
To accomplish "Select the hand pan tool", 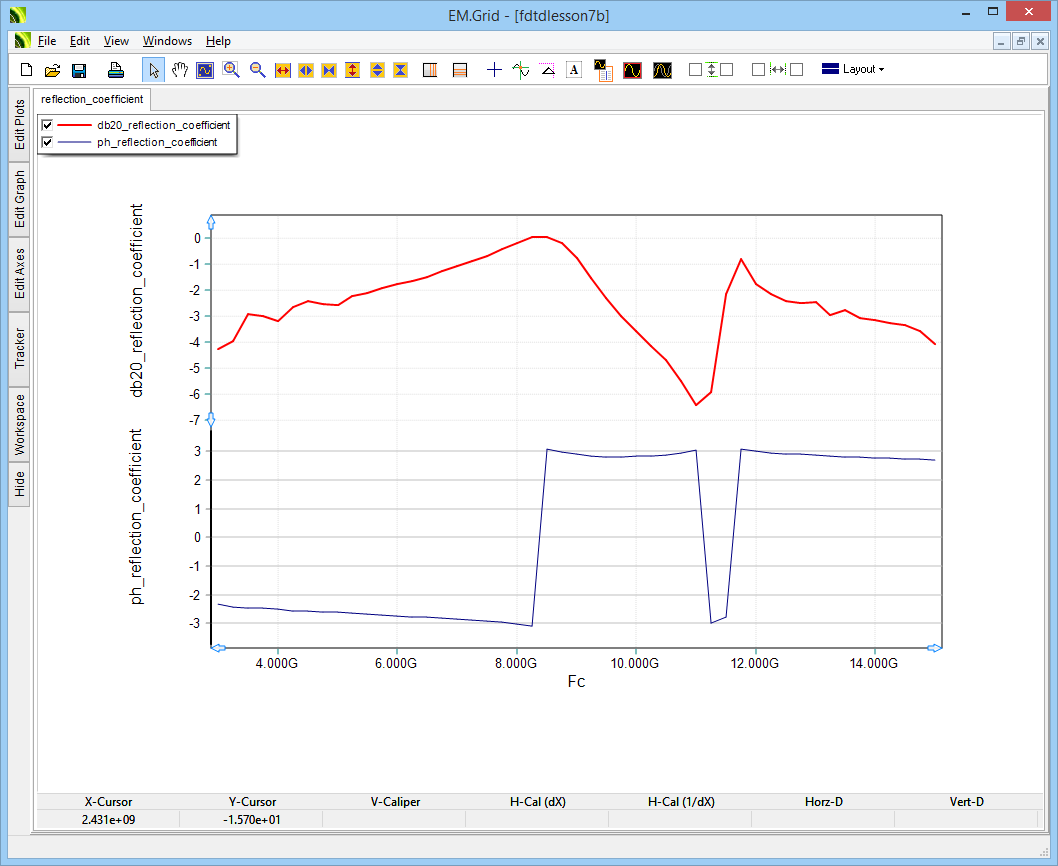I will [180, 70].
